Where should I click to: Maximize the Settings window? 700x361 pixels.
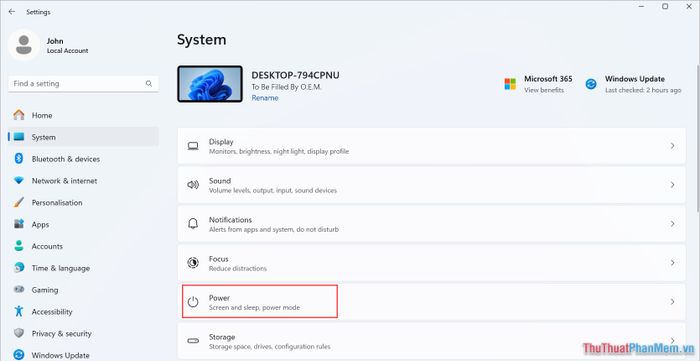(665, 7)
